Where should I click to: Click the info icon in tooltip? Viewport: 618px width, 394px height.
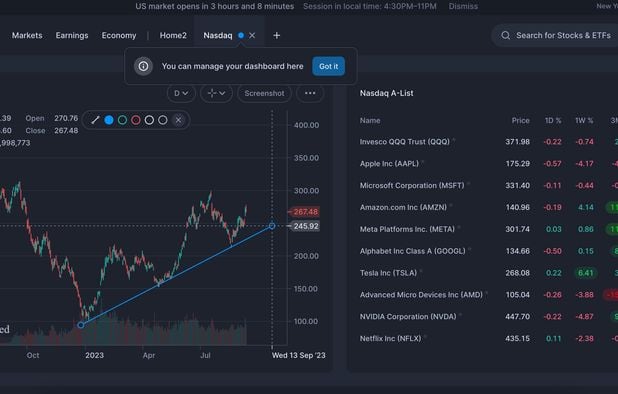tap(143, 66)
